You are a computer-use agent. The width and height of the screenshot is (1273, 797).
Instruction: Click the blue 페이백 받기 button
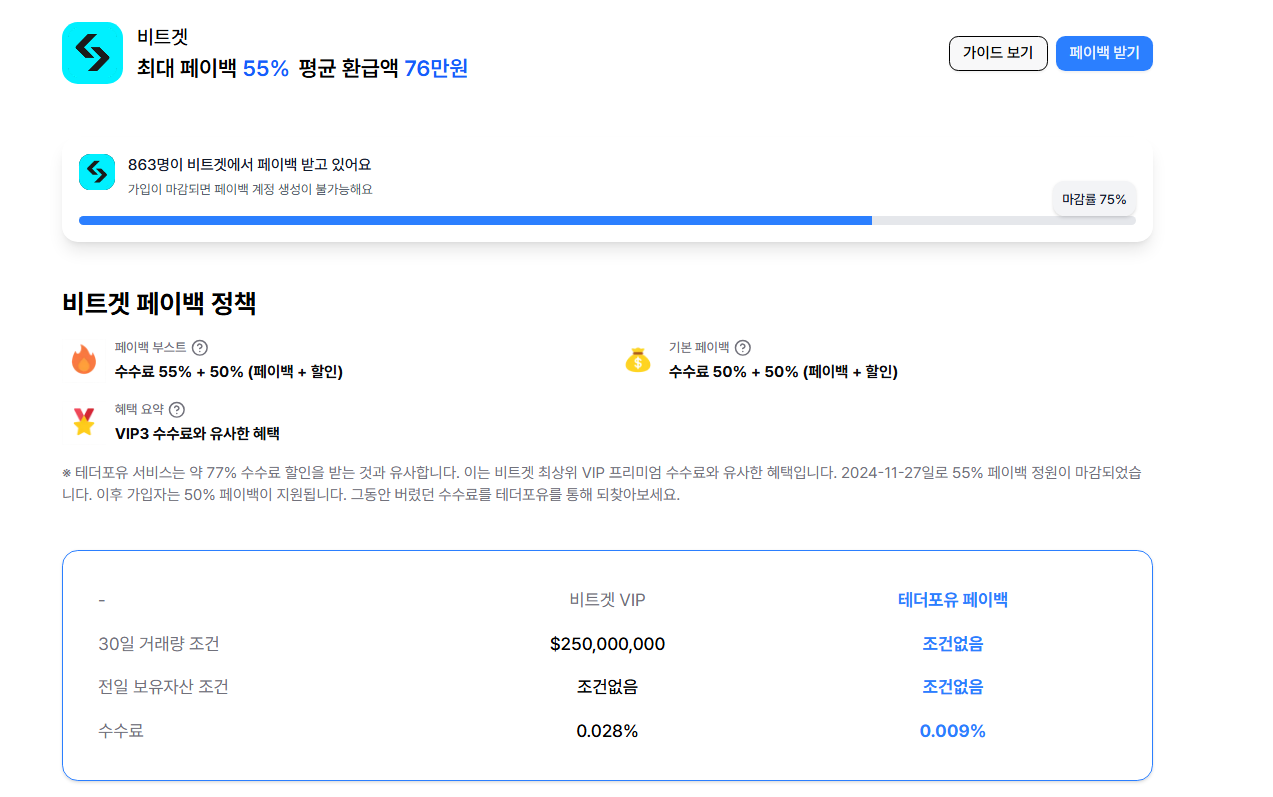[1104, 53]
